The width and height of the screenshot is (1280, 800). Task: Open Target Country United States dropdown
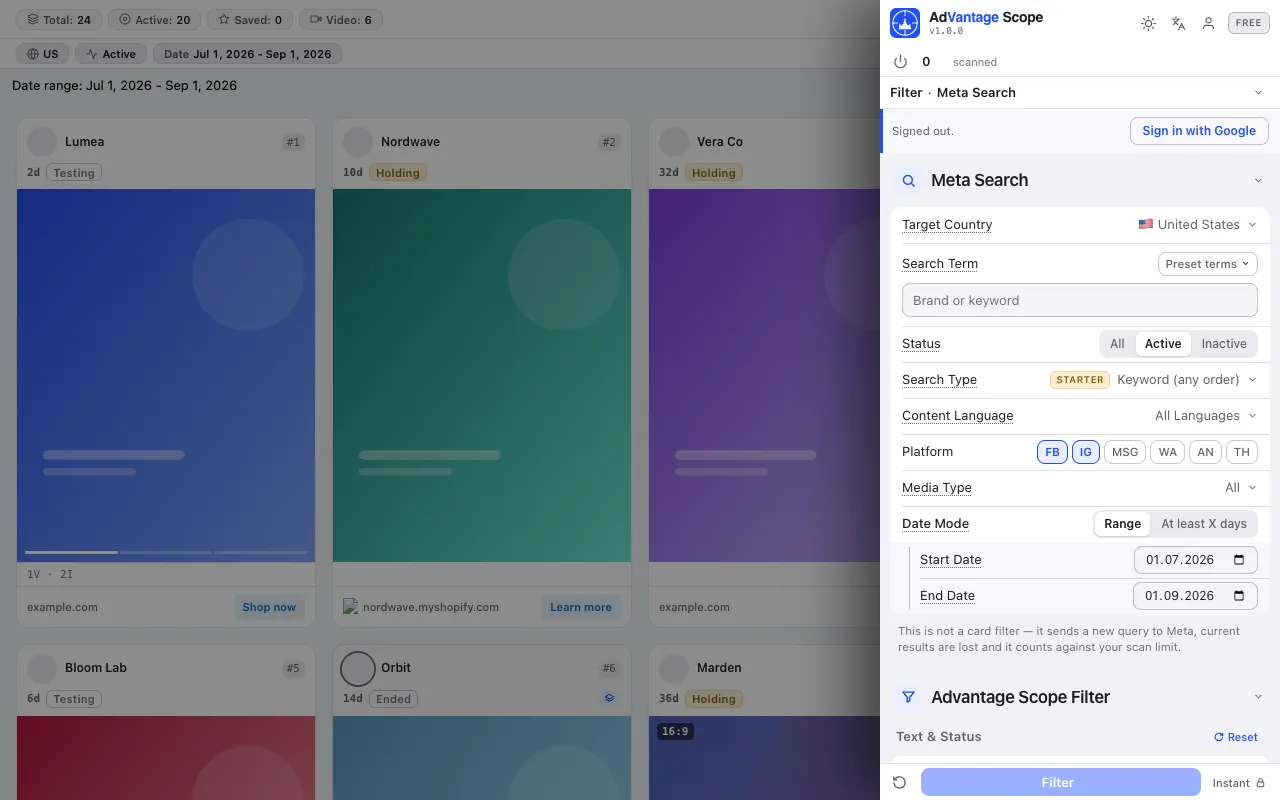[x=1197, y=225]
